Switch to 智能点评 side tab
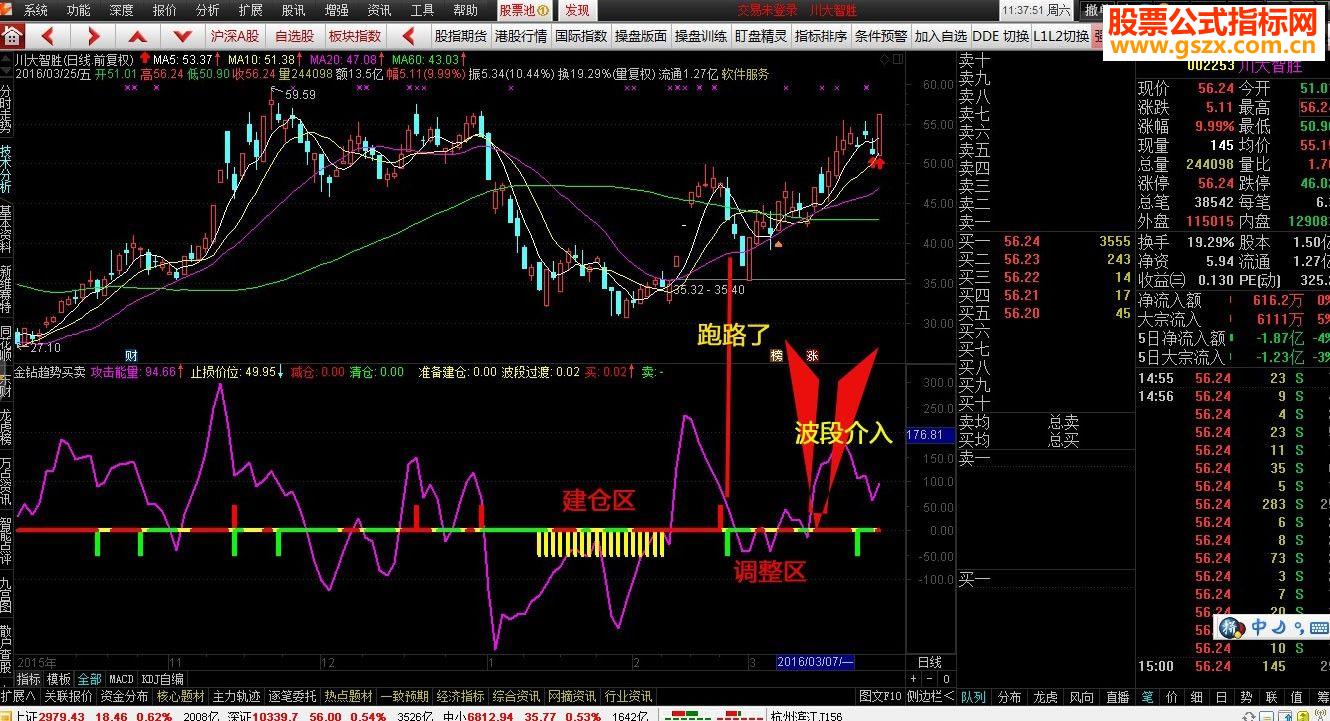Viewport: 1330px width, 721px height. [x=6, y=541]
